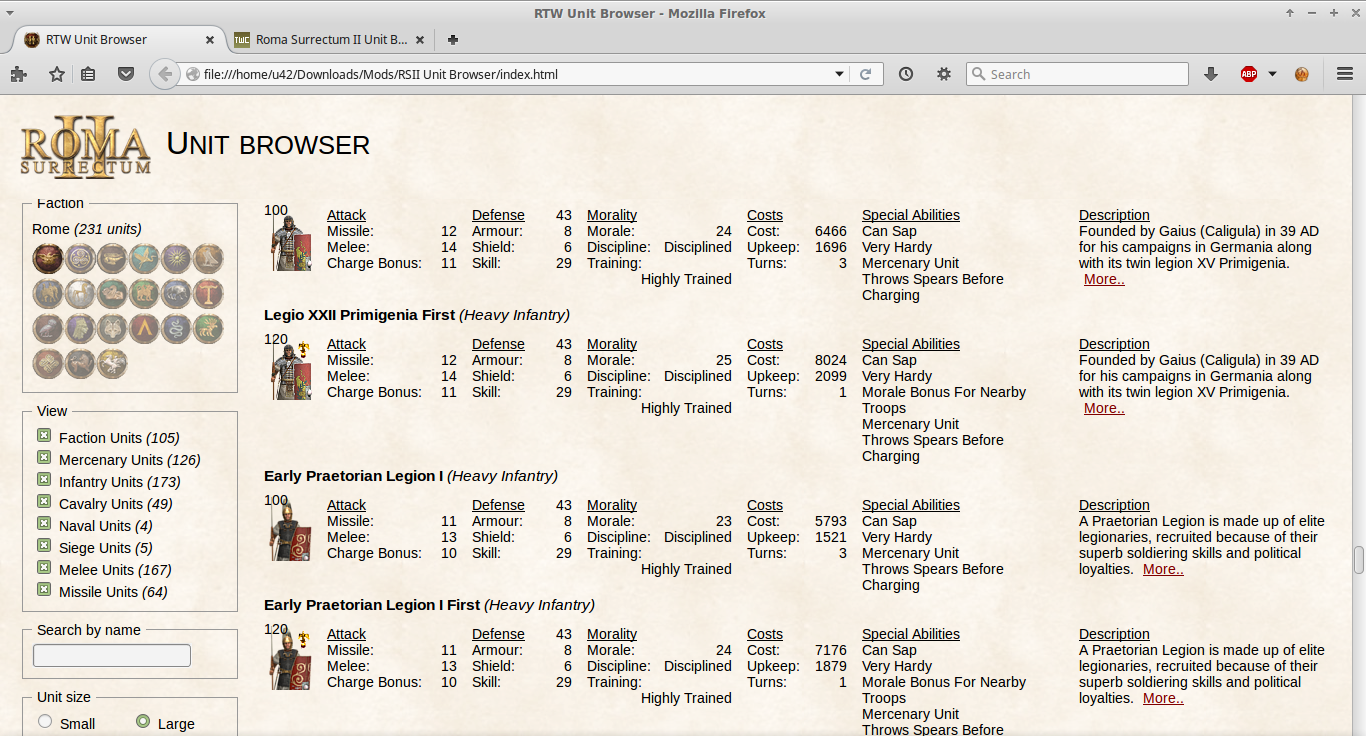
Task: Open More link for Early Praetorian Legion I First
Action: click(1163, 698)
